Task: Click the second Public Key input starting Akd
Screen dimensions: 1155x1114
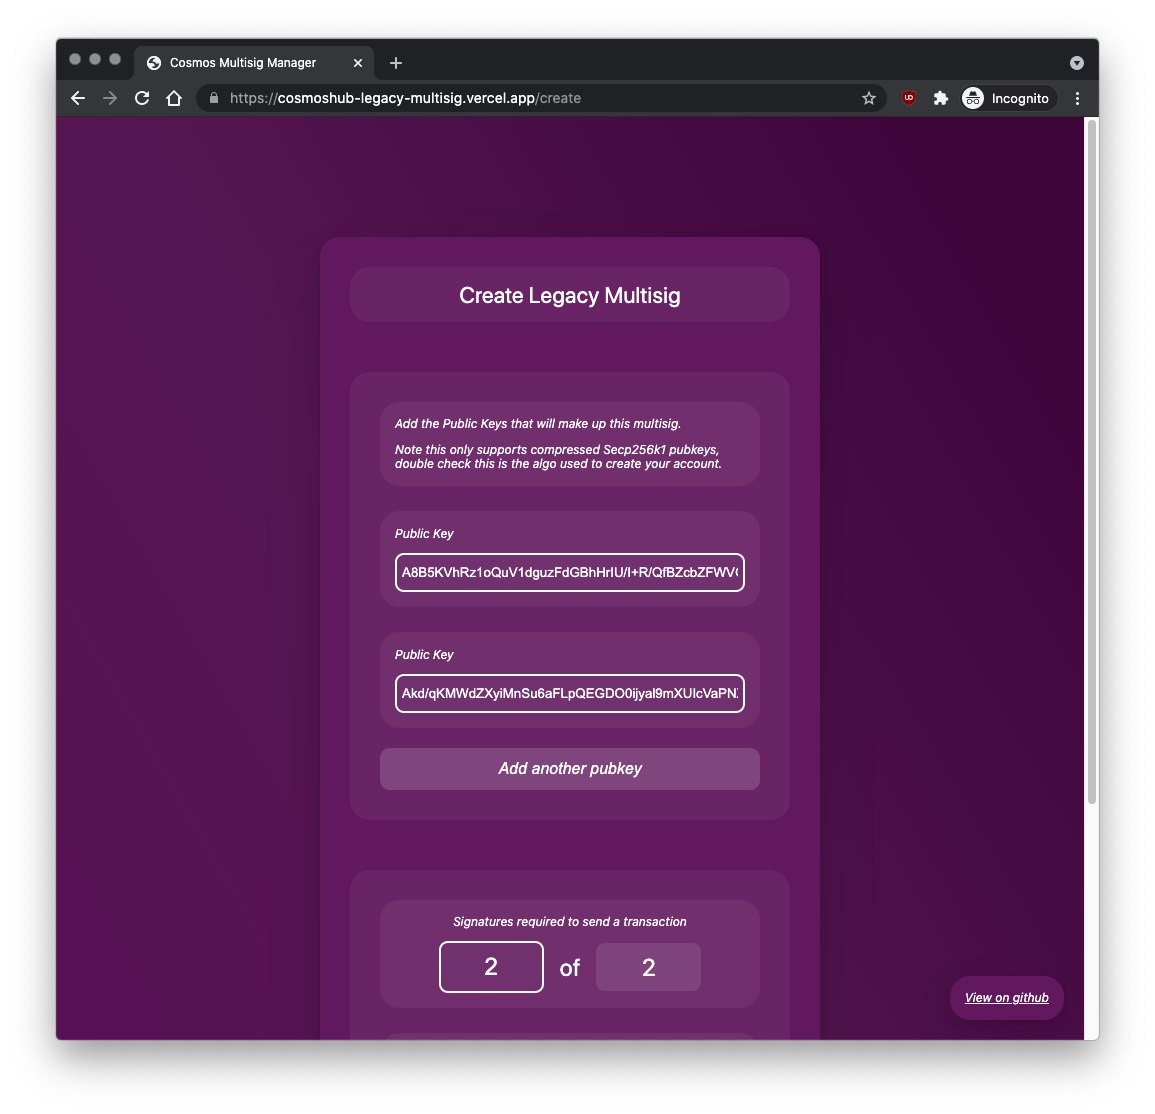Action: coord(569,693)
